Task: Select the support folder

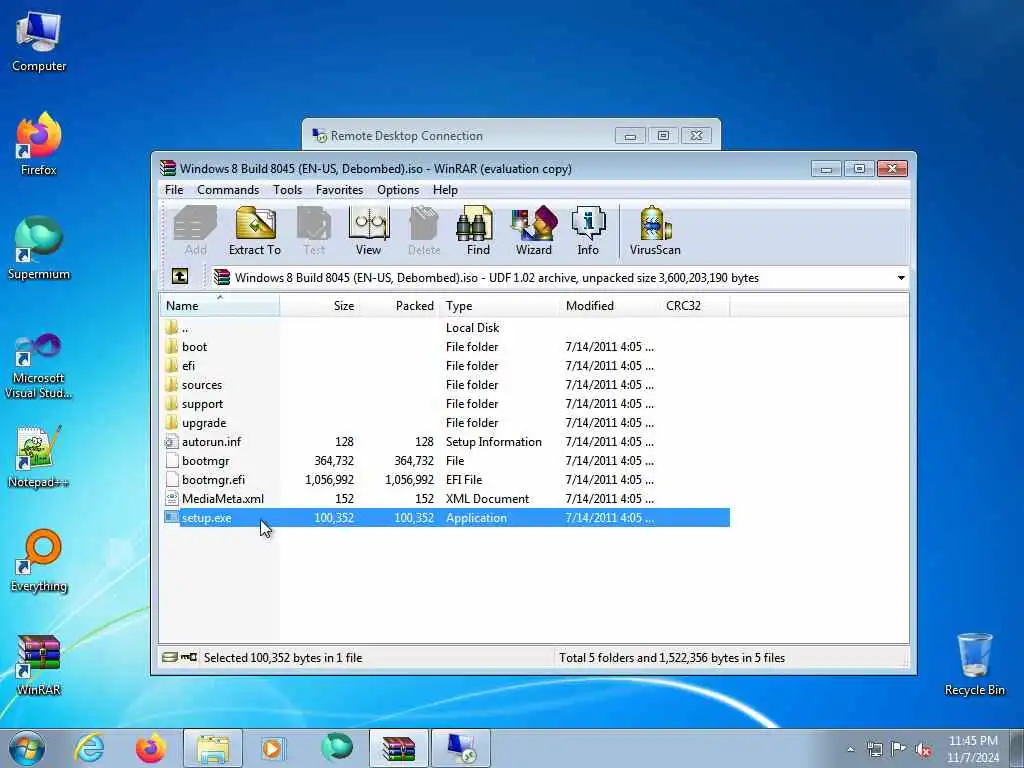Action: (x=445, y=404)
